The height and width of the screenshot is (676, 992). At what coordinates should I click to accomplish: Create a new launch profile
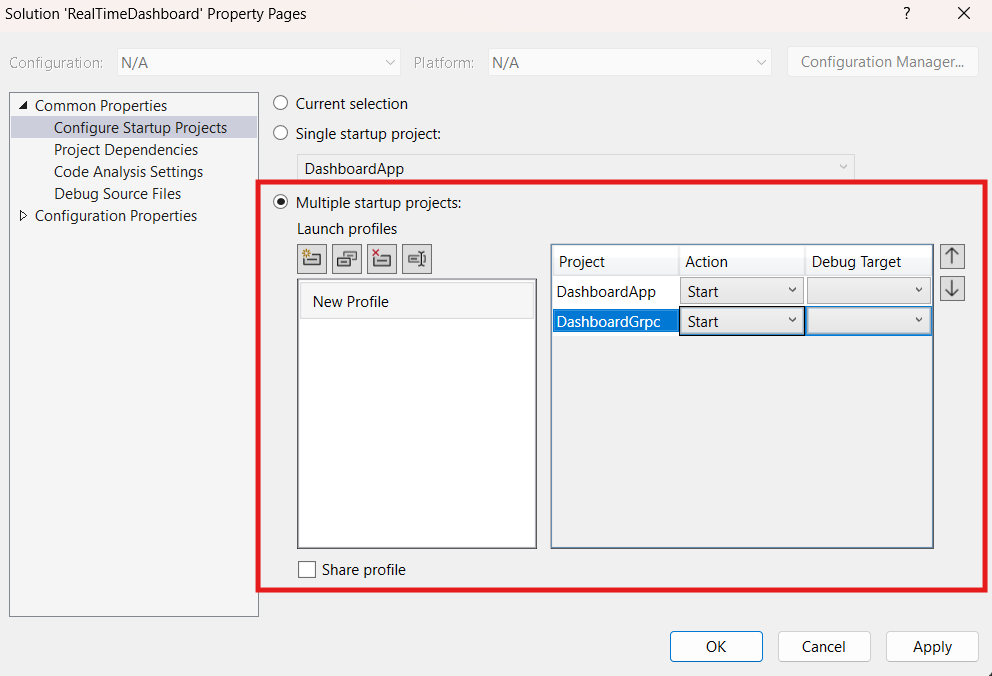click(x=311, y=258)
